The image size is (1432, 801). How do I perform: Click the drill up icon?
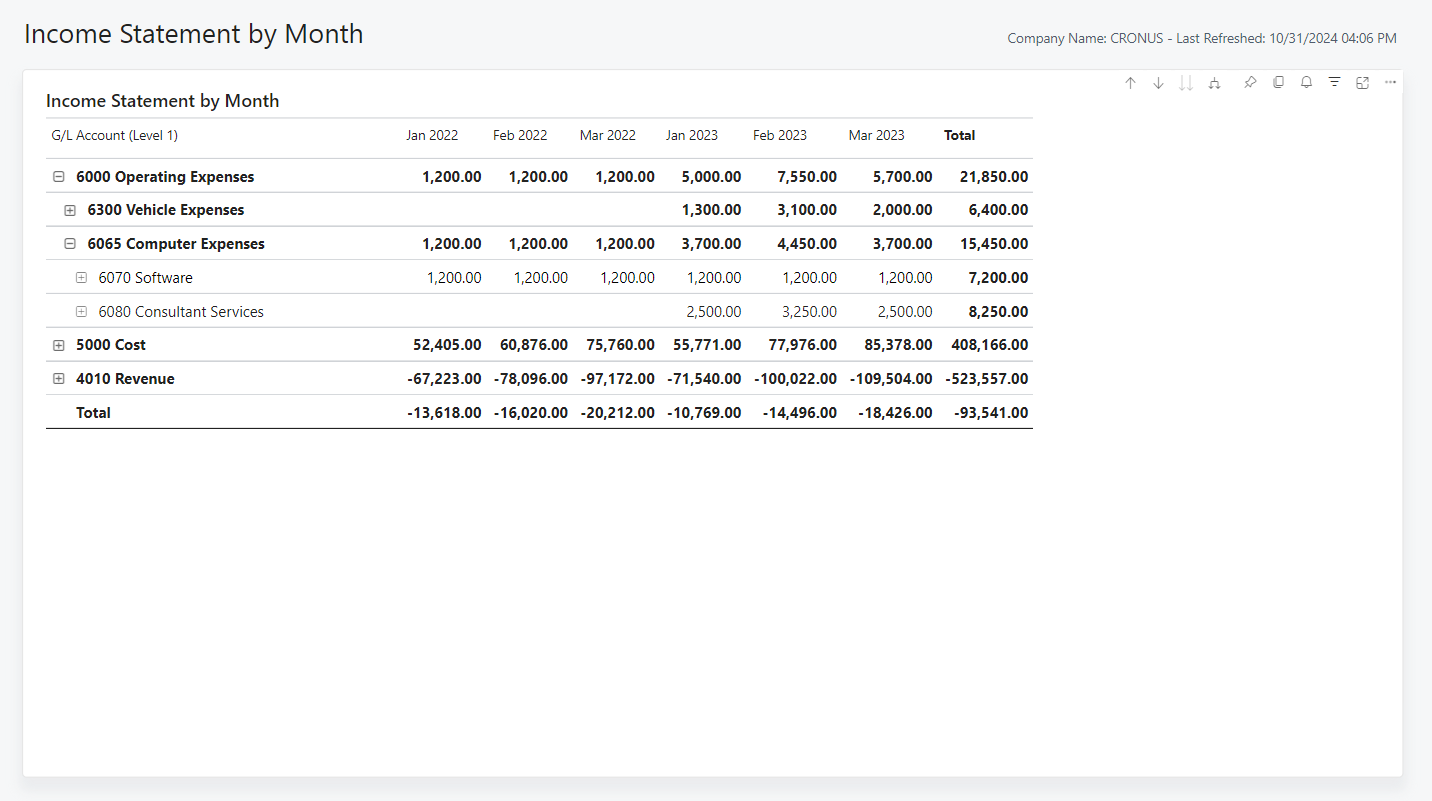(x=1130, y=82)
